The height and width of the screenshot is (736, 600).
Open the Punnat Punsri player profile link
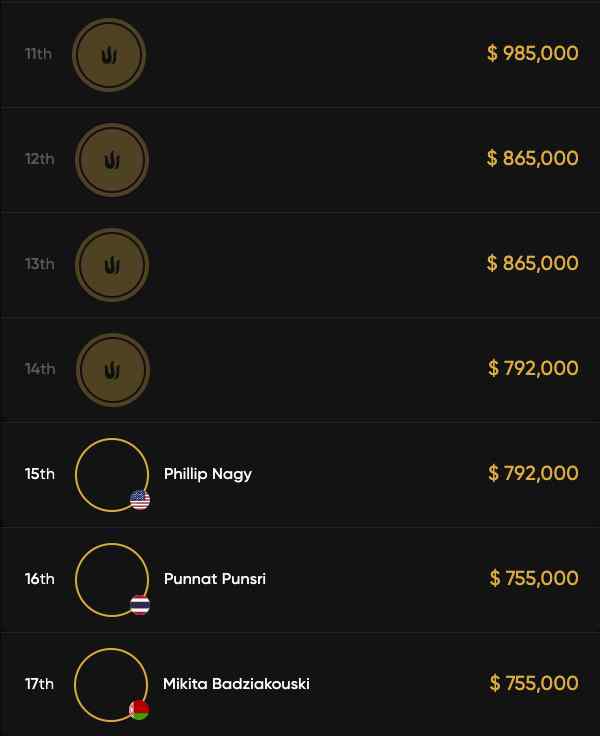(x=215, y=579)
